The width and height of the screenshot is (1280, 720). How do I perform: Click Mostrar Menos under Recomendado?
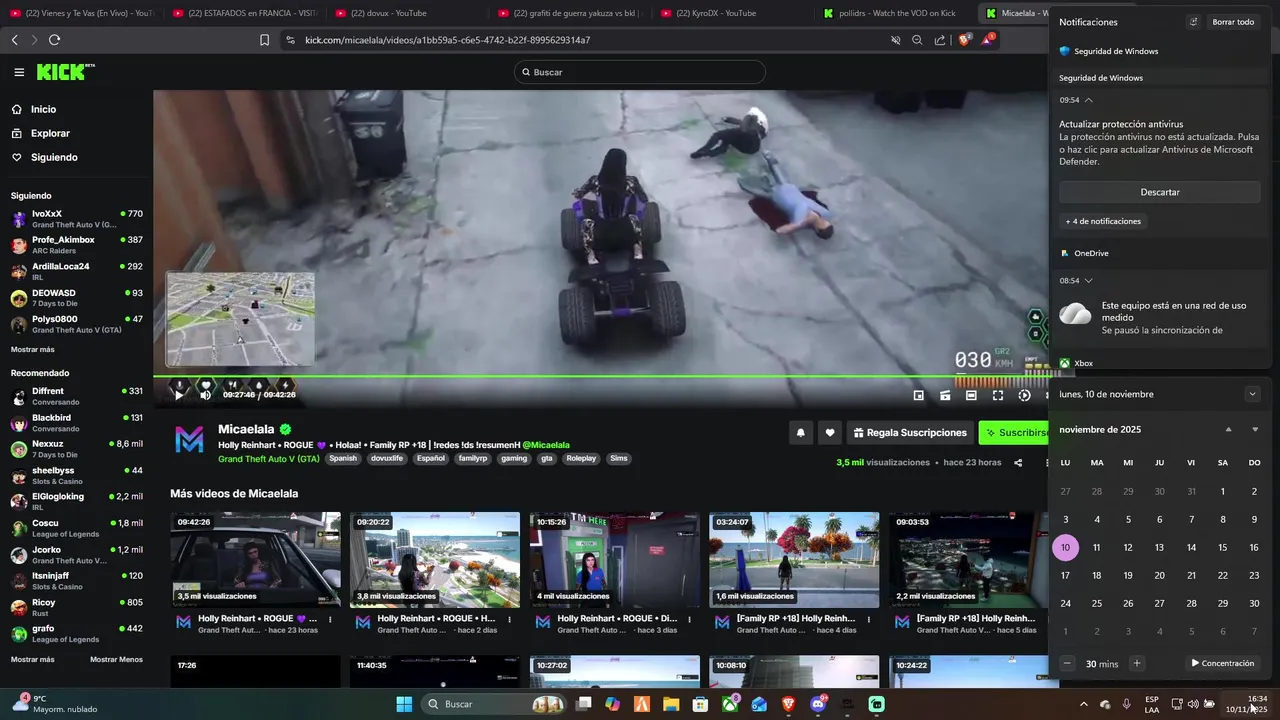pos(116,659)
